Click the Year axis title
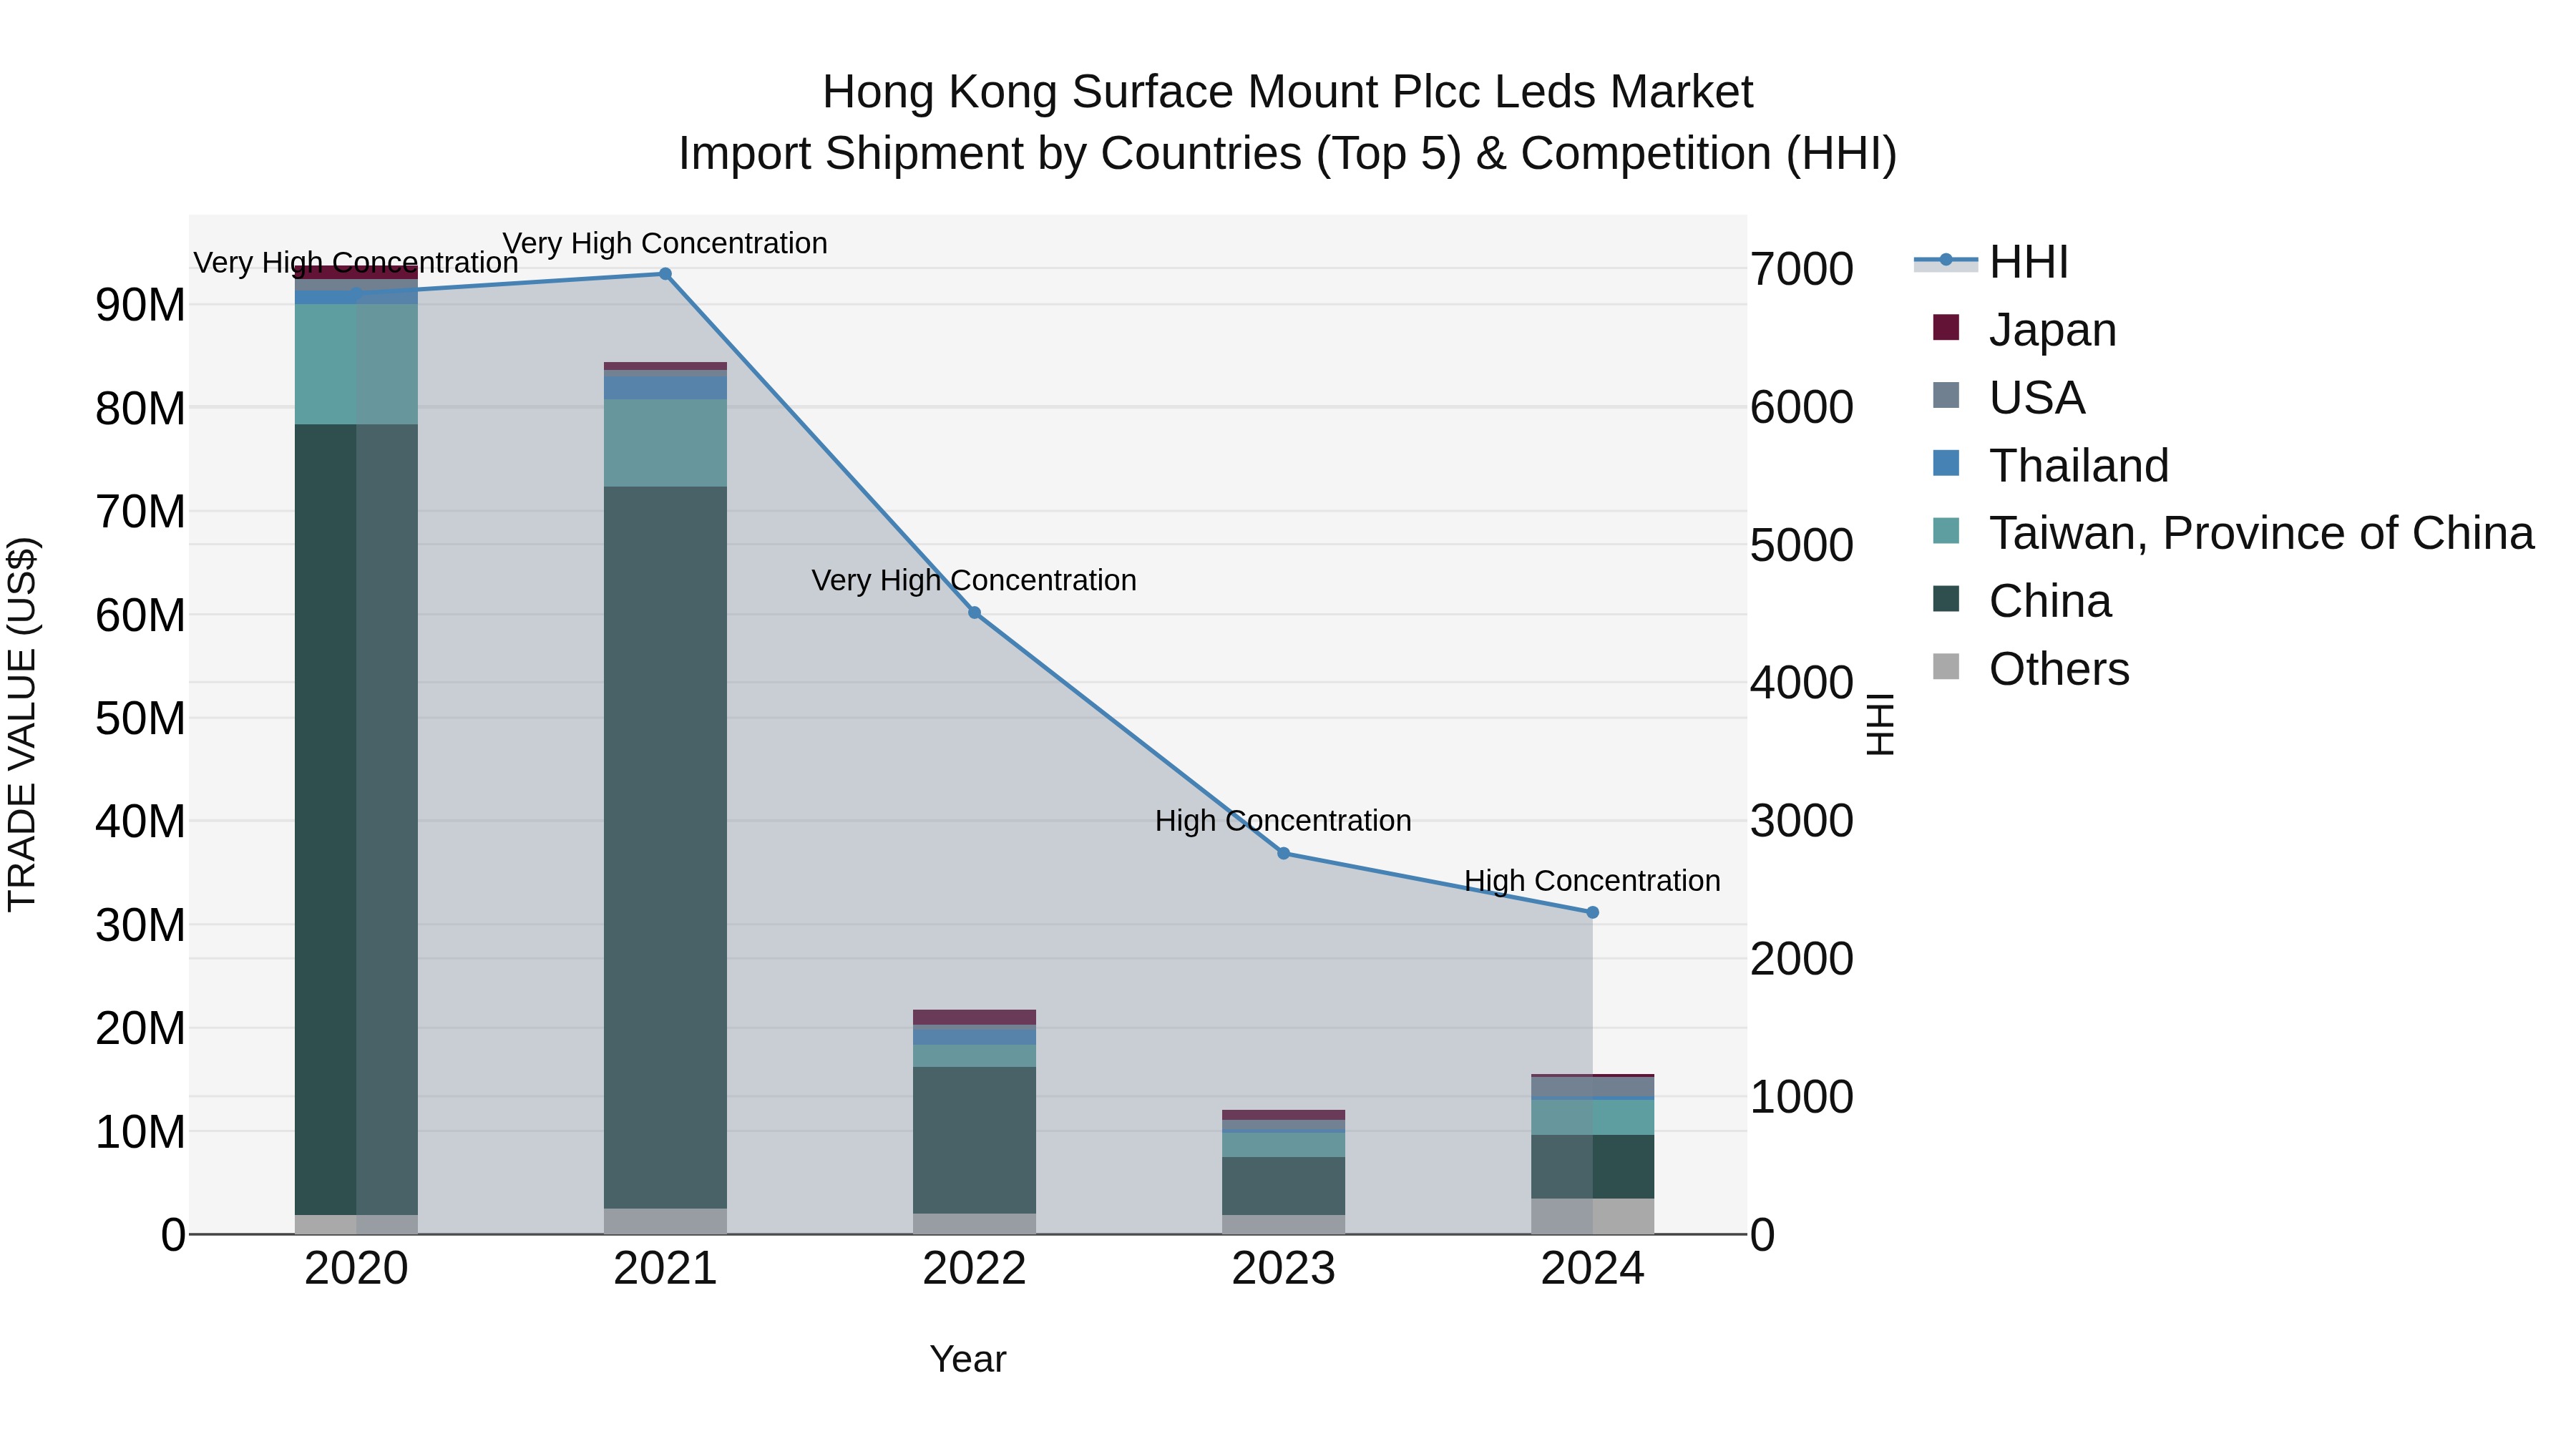The height and width of the screenshot is (1449, 2576). point(968,1359)
